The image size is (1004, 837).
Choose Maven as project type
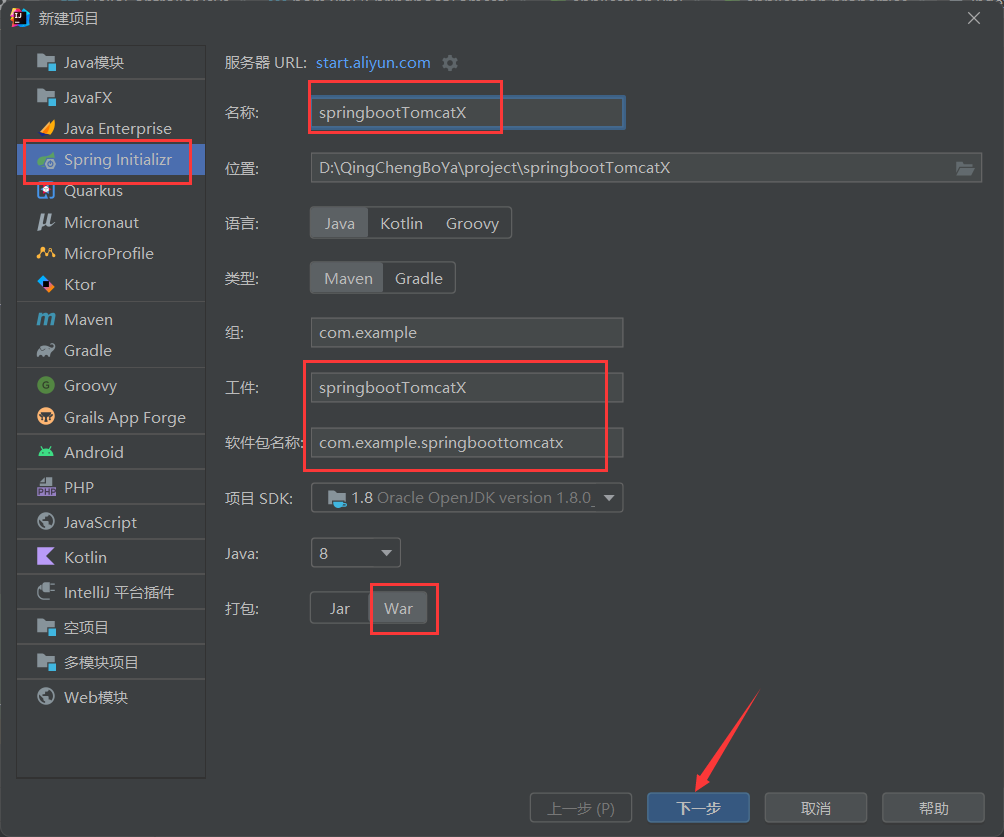(348, 278)
